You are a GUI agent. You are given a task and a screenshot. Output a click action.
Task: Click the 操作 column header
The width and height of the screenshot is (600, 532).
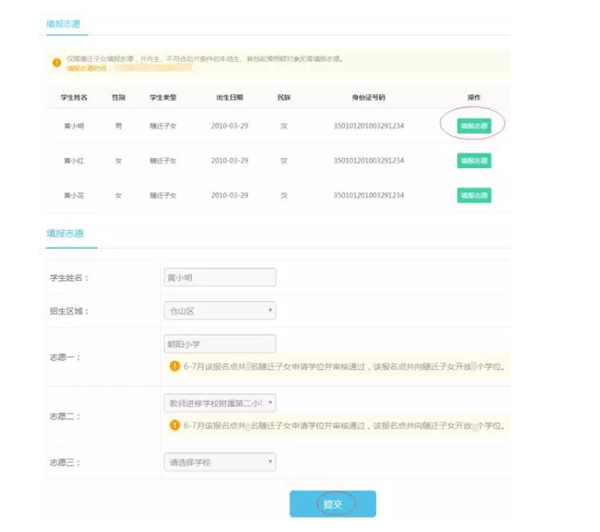click(x=474, y=98)
